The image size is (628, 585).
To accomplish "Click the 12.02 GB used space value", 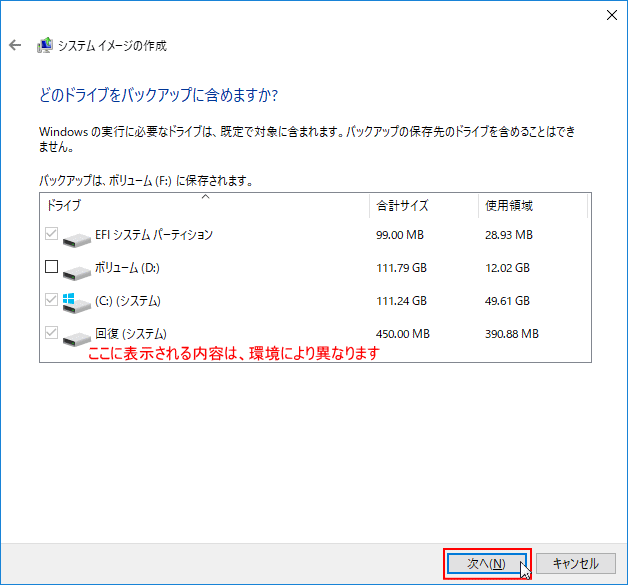I will pos(507,267).
